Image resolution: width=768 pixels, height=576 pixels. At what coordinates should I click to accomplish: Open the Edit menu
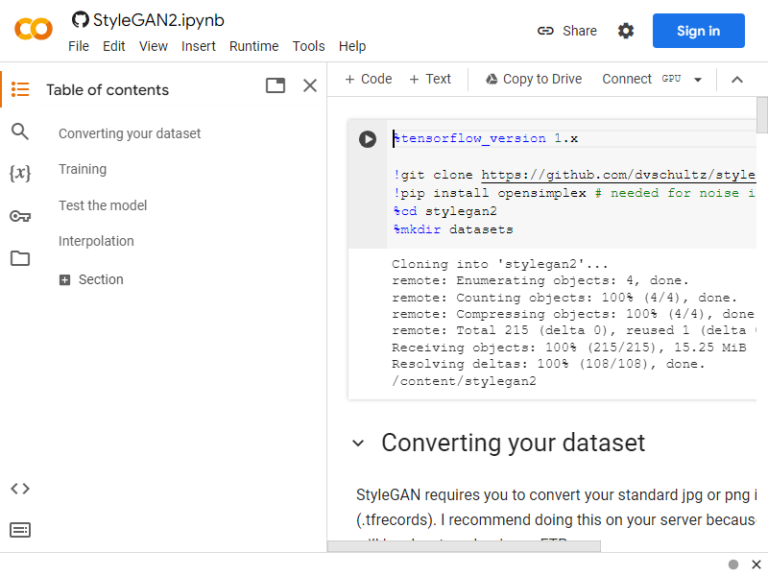114,46
